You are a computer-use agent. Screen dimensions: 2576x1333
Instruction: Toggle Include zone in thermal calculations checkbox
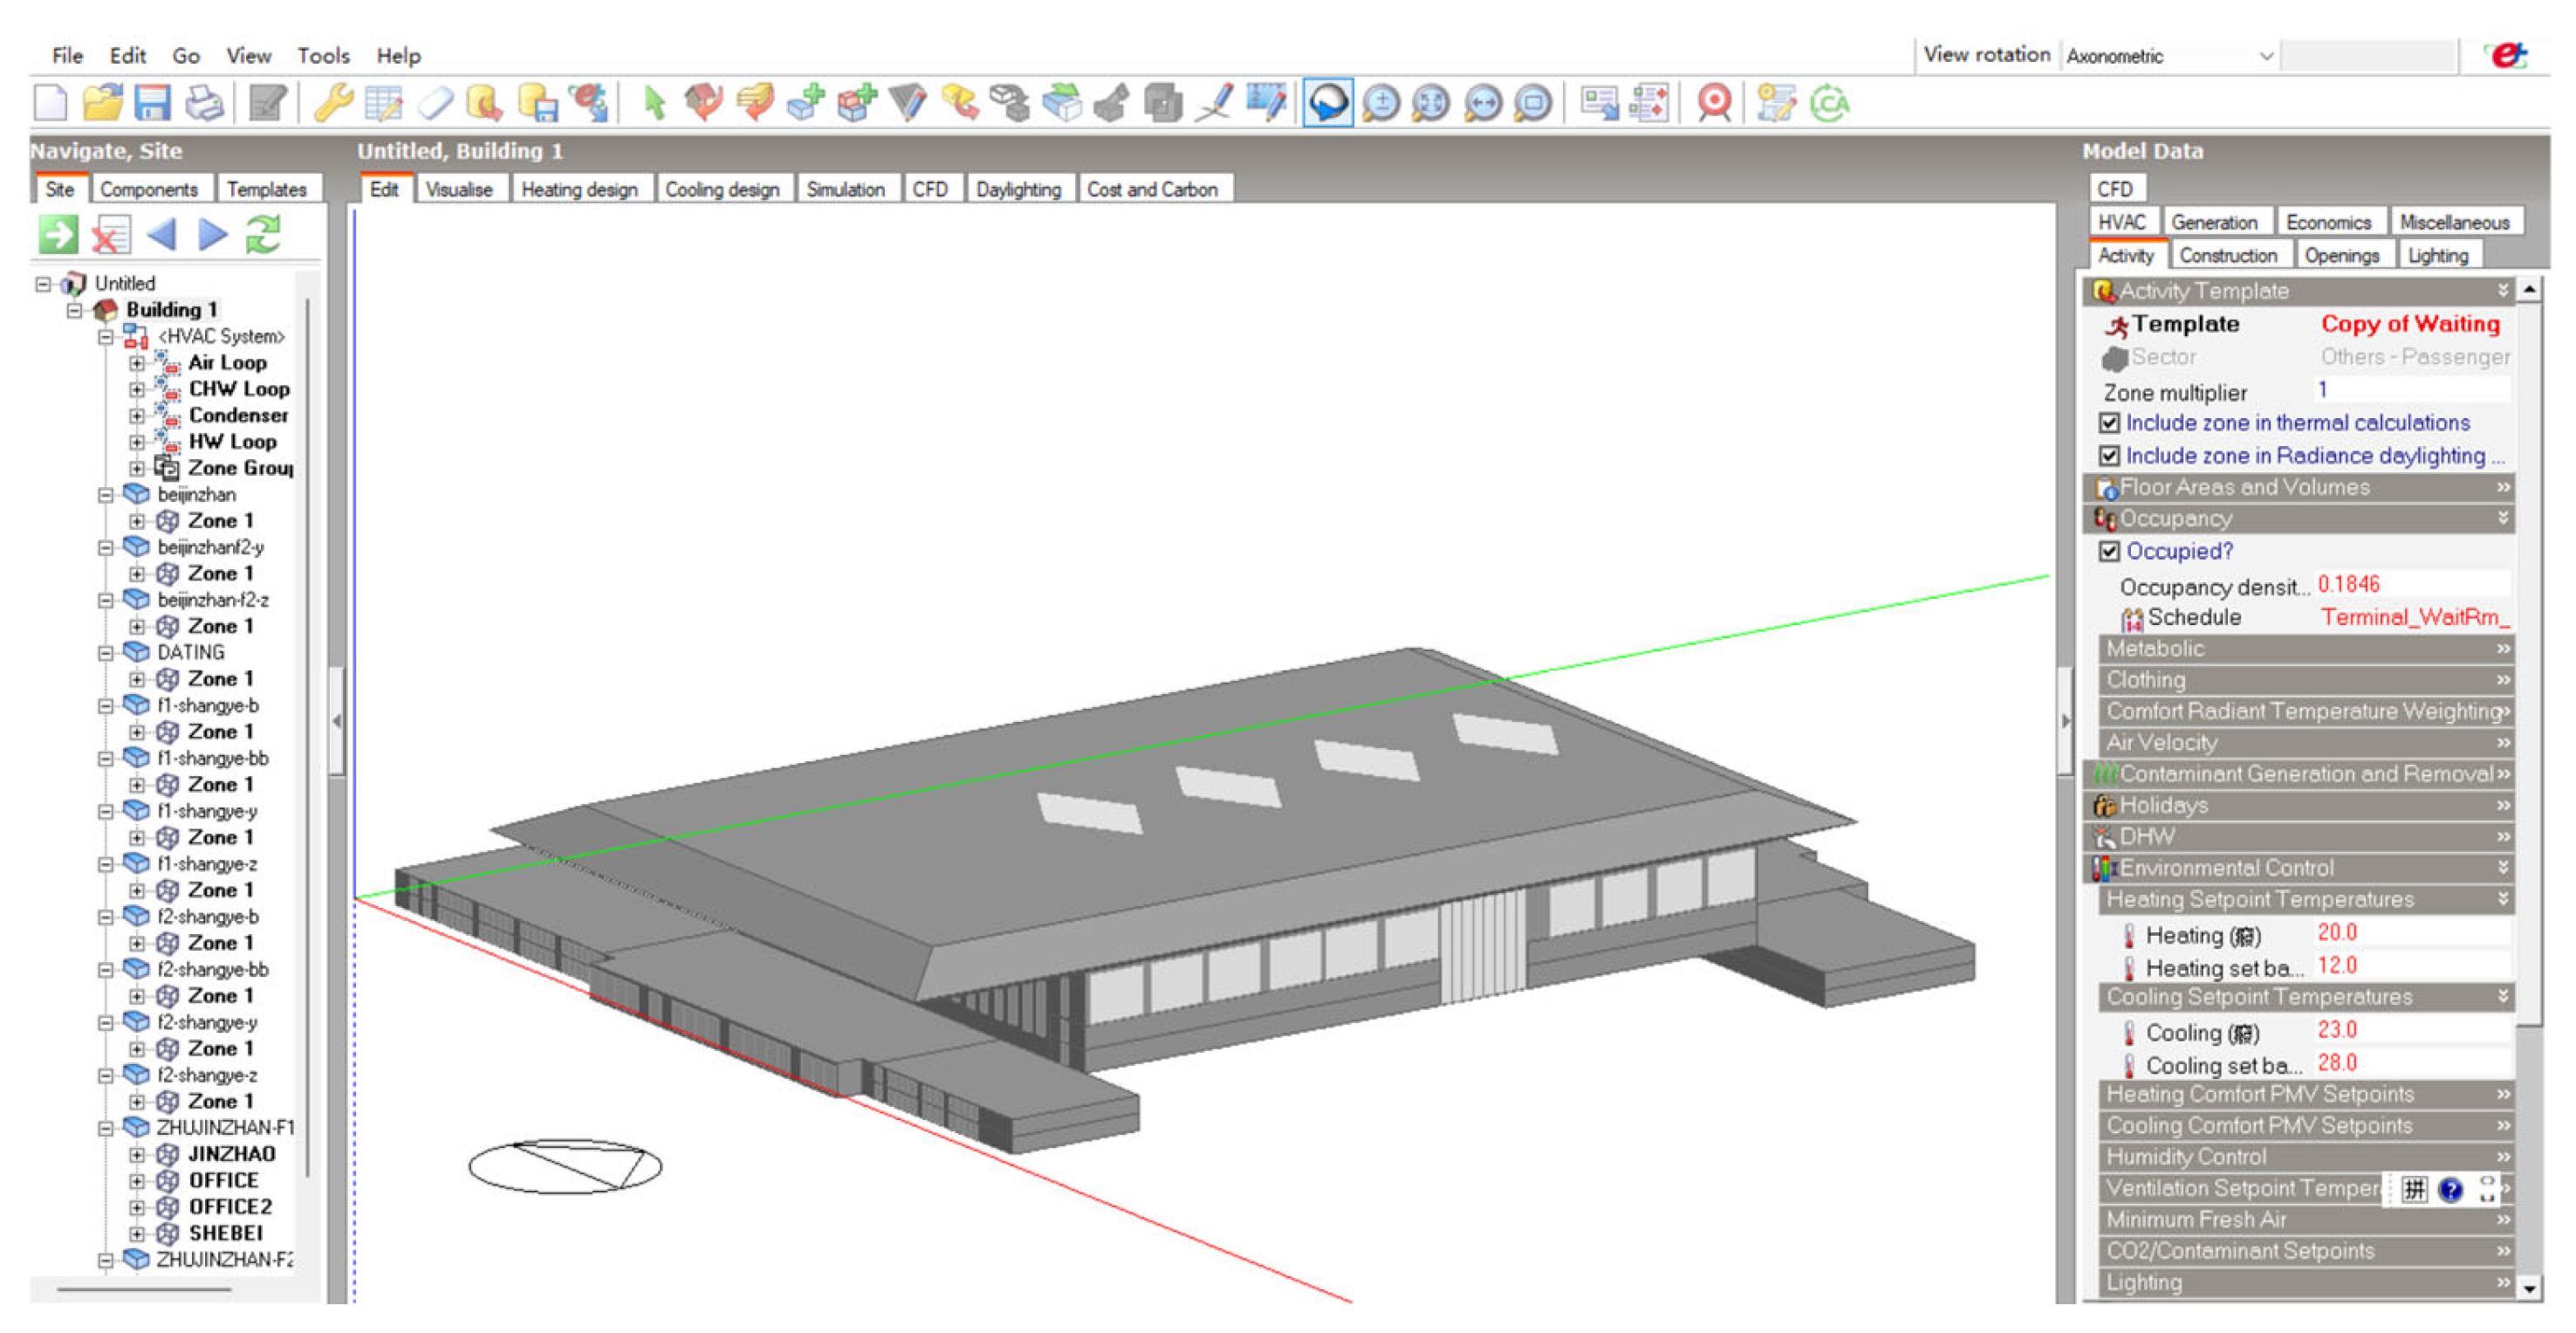coord(2110,423)
